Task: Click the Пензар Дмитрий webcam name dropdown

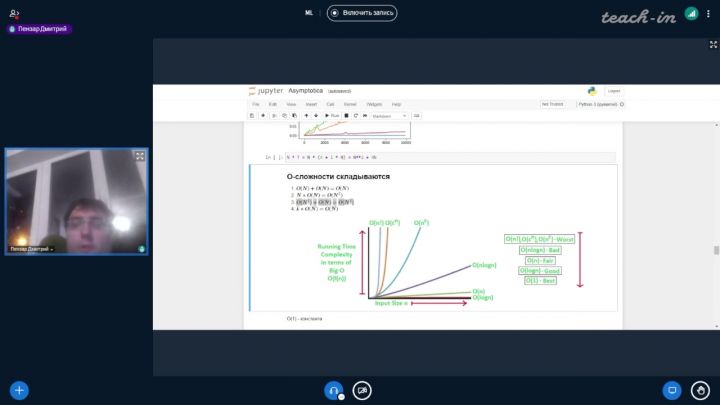Action: click(32, 248)
